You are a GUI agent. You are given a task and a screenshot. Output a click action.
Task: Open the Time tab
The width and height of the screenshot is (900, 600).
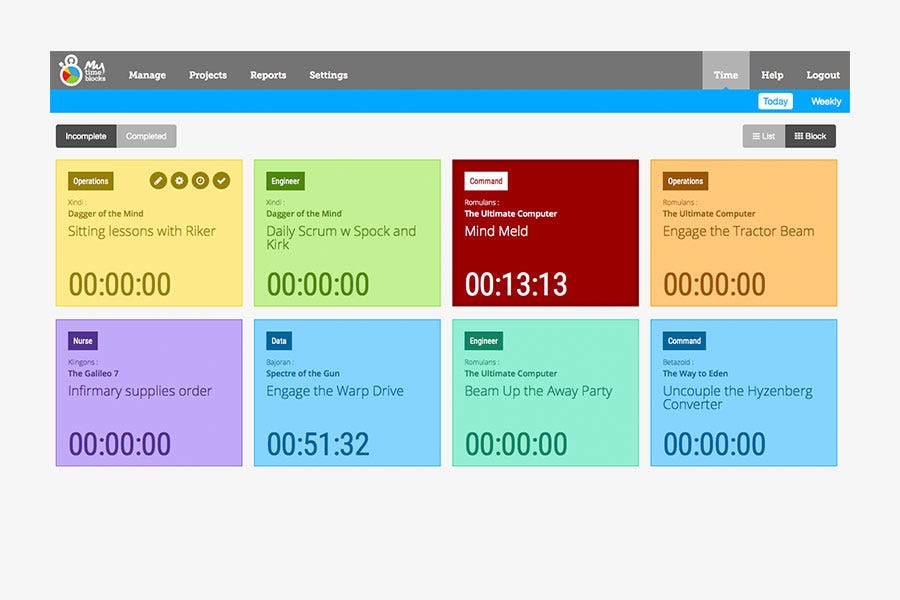click(x=725, y=74)
